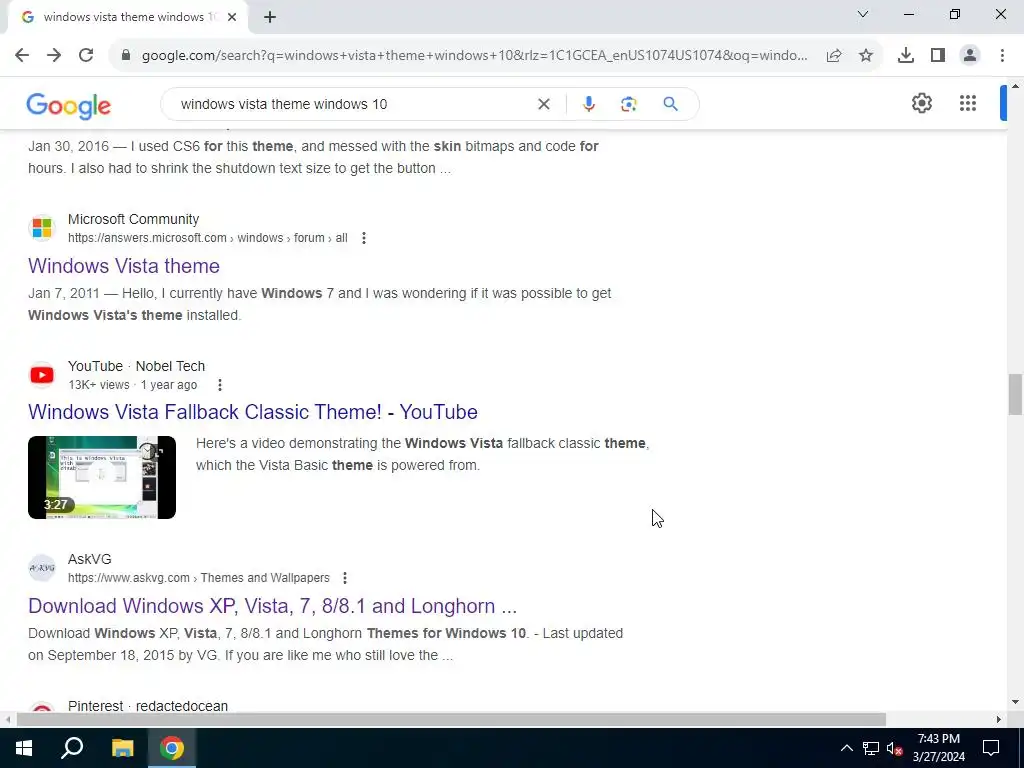Click Pinterest · redactedocean source text
Viewport: 1024px width, 768px height.
[x=148, y=706]
